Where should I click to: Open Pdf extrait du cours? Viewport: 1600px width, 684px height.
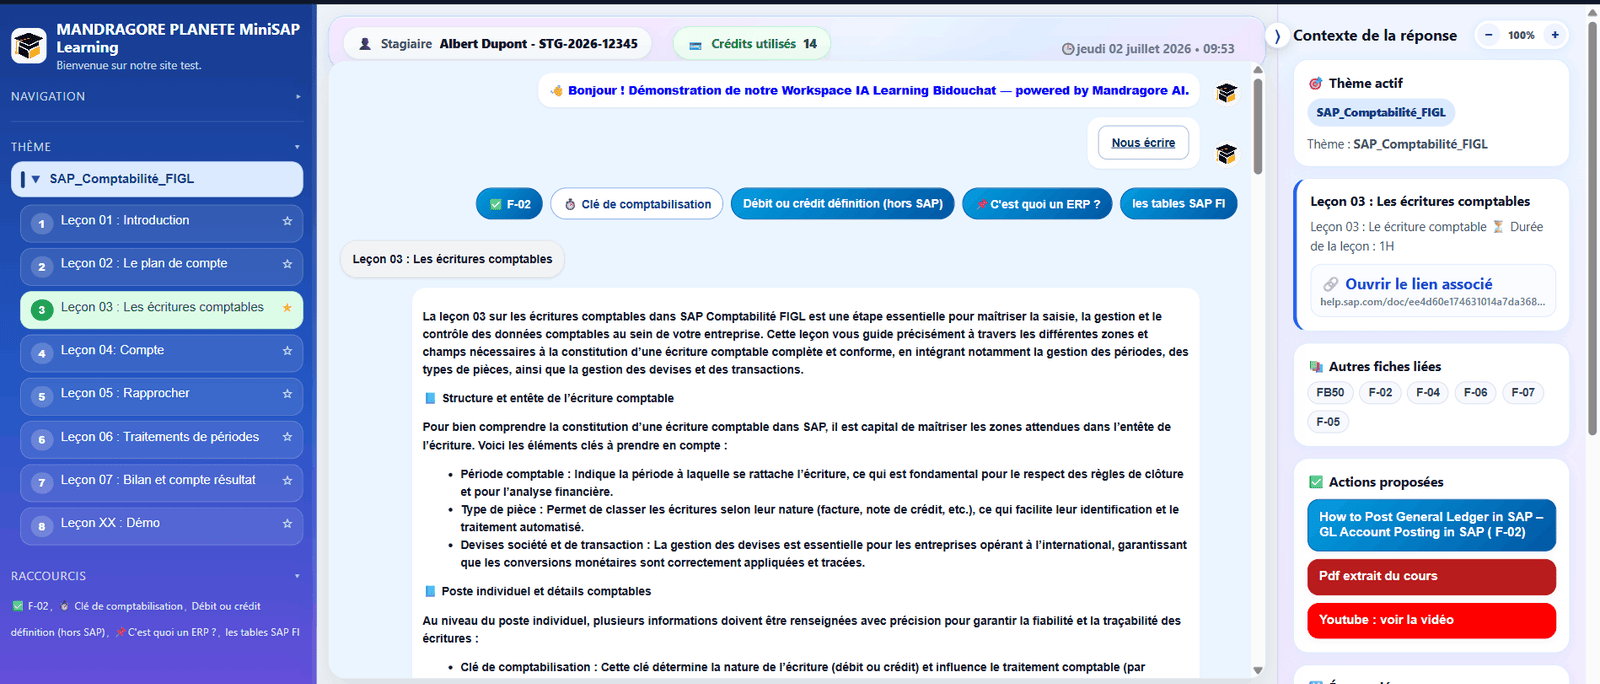click(1431, 577)
